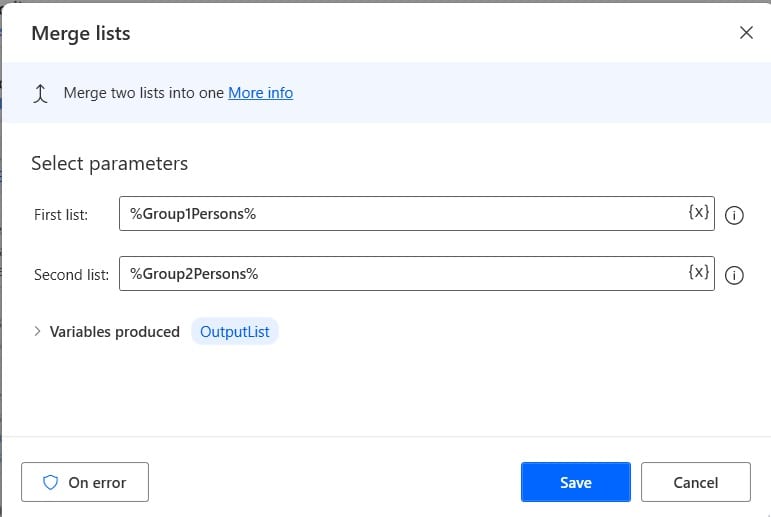Viewport: 771px width, 517px height.
Task: Click the merge arrow icon in banner
Action: click(x=40, y=93)
